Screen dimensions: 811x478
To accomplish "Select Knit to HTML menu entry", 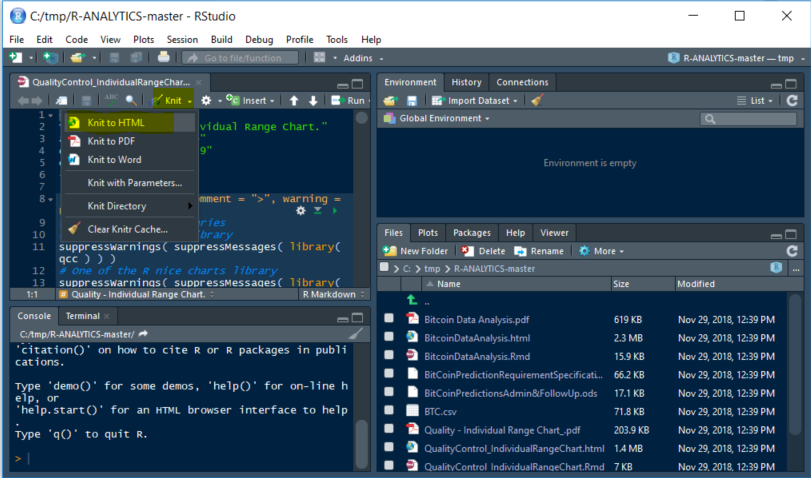I will pos(129,123).
